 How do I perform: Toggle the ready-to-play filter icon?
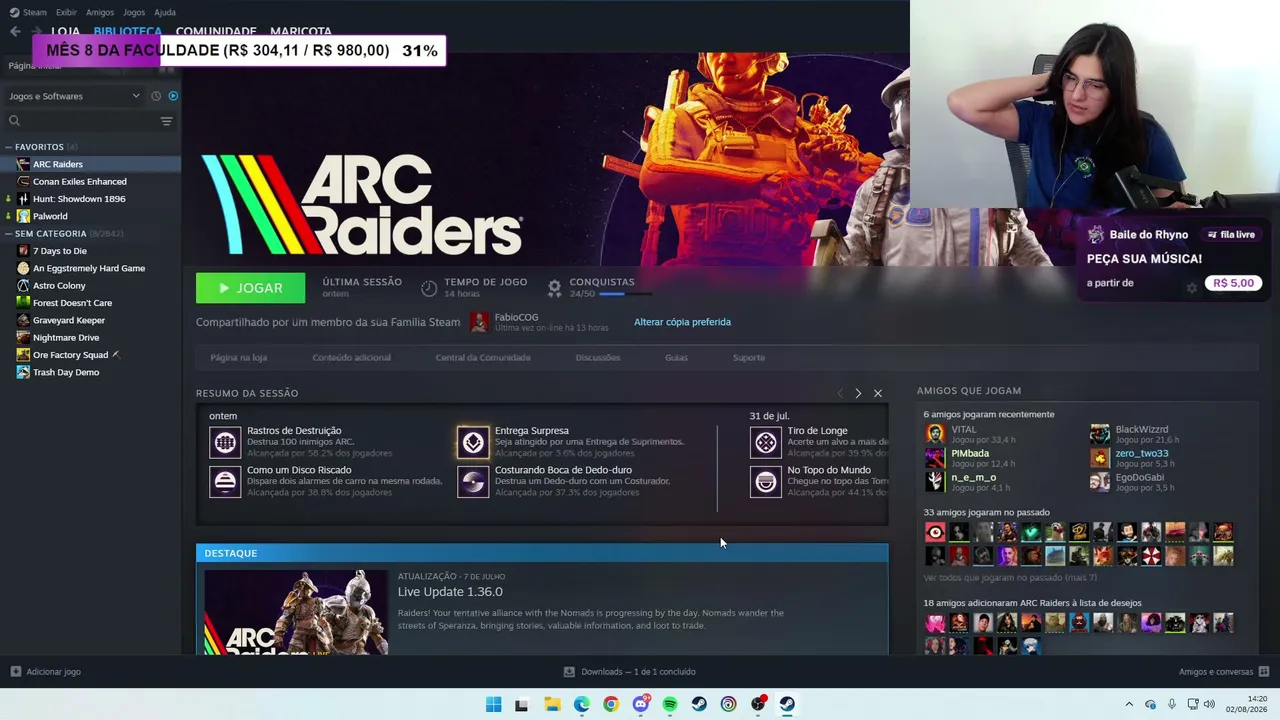click(x=173, y=96)
